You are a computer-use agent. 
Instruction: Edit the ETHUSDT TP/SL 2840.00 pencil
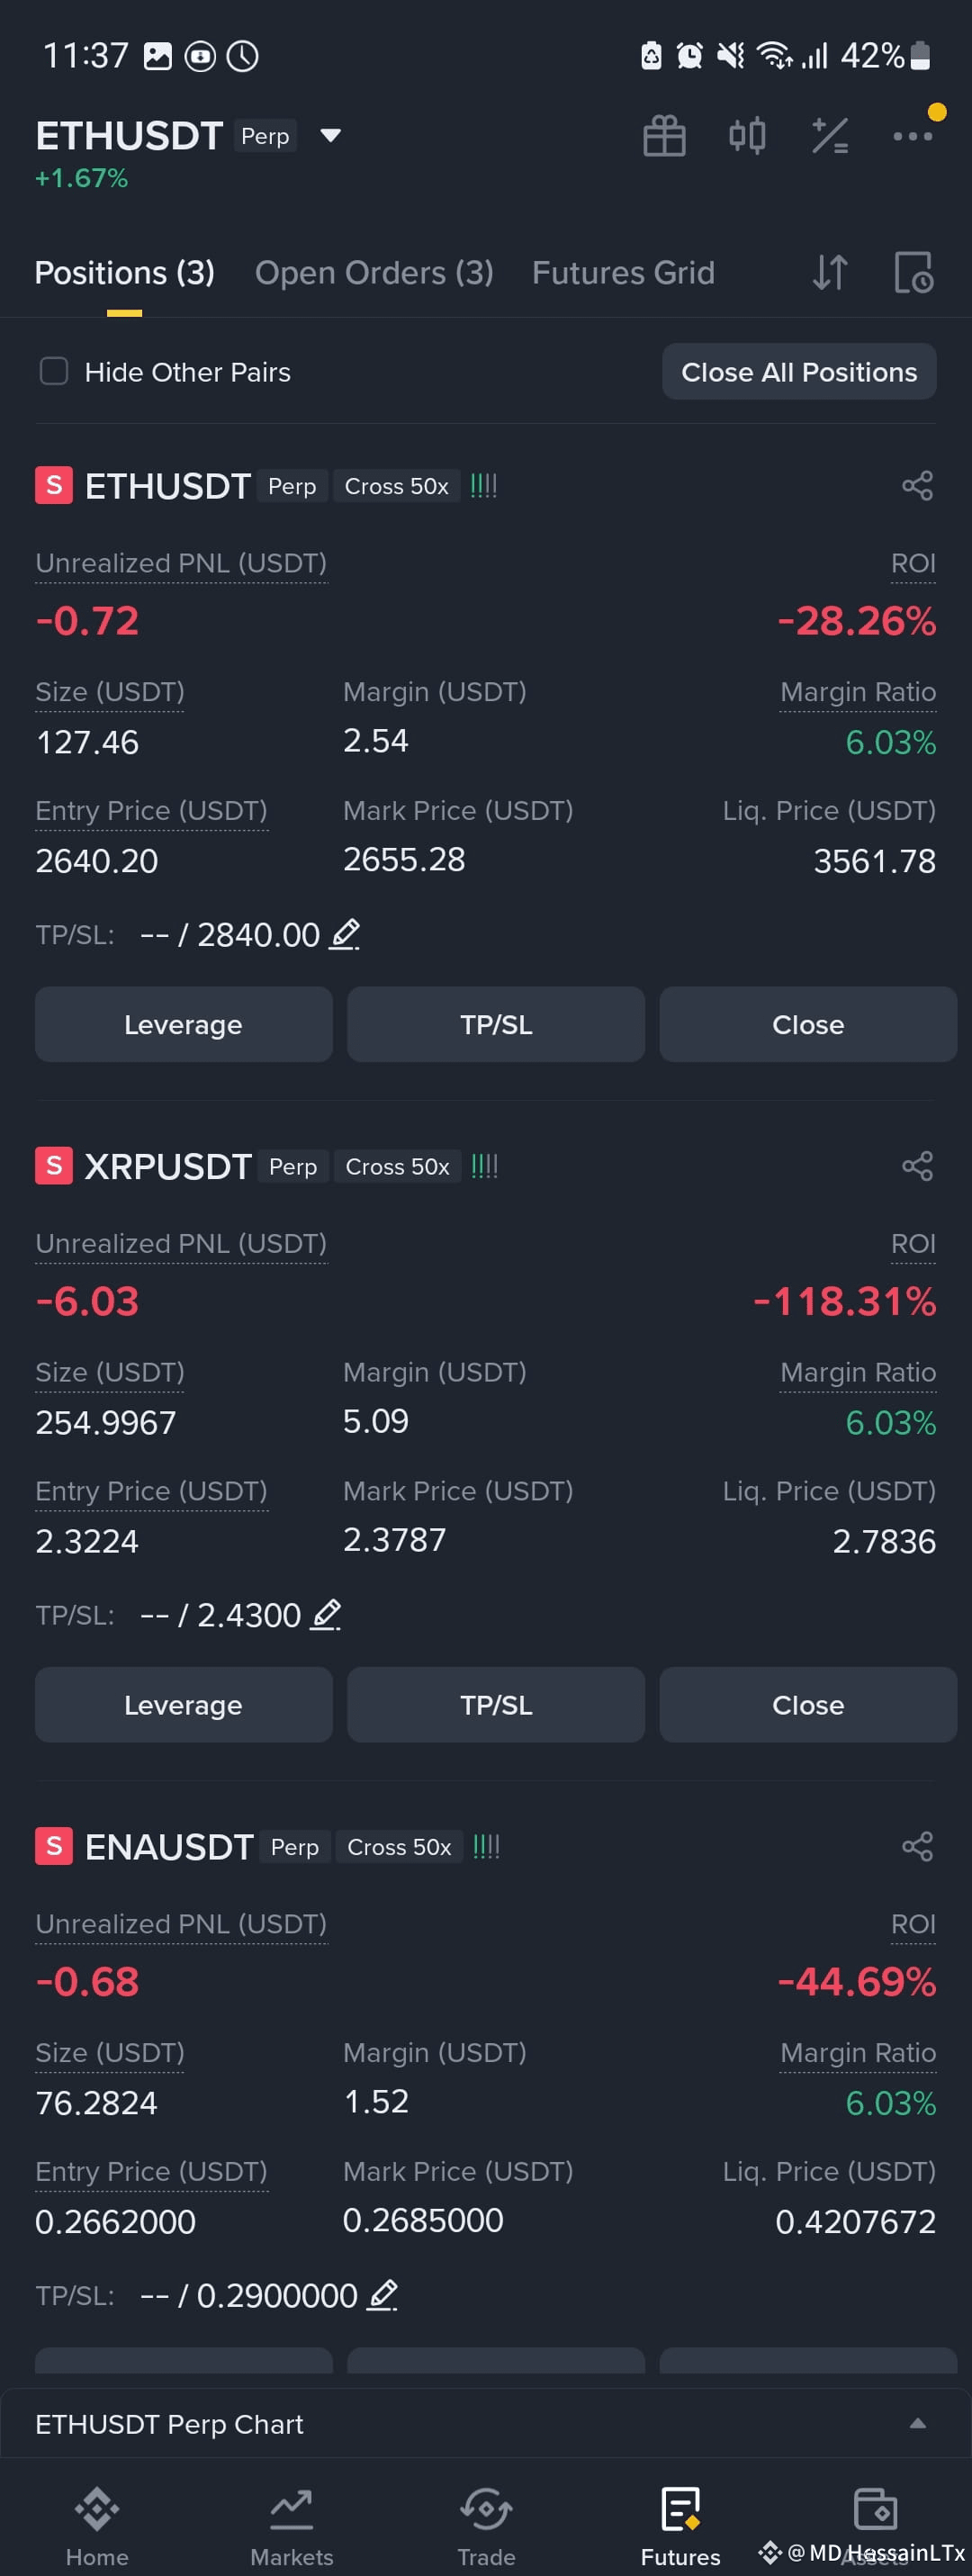345,934
